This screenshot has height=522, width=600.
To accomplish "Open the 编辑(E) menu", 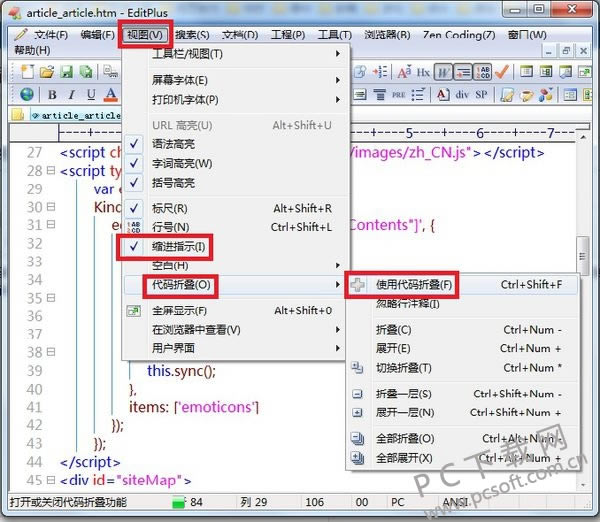I will (98, 35).
